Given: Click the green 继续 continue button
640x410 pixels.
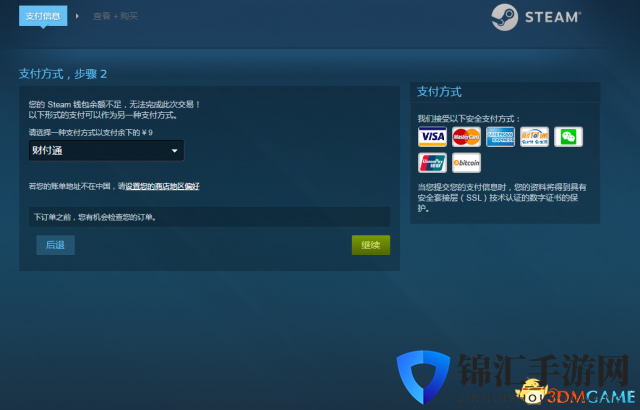Looking at the screenshot, I should [x=371, y=245].
